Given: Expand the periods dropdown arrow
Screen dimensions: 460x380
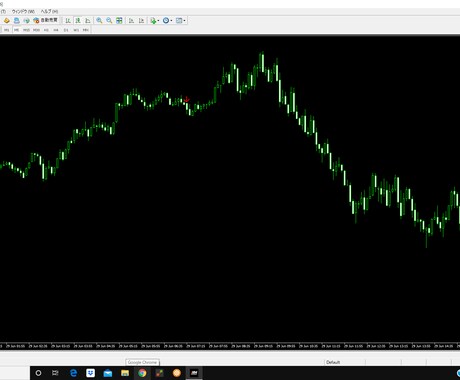Looking at the screenshot, I should coord(171,21).
